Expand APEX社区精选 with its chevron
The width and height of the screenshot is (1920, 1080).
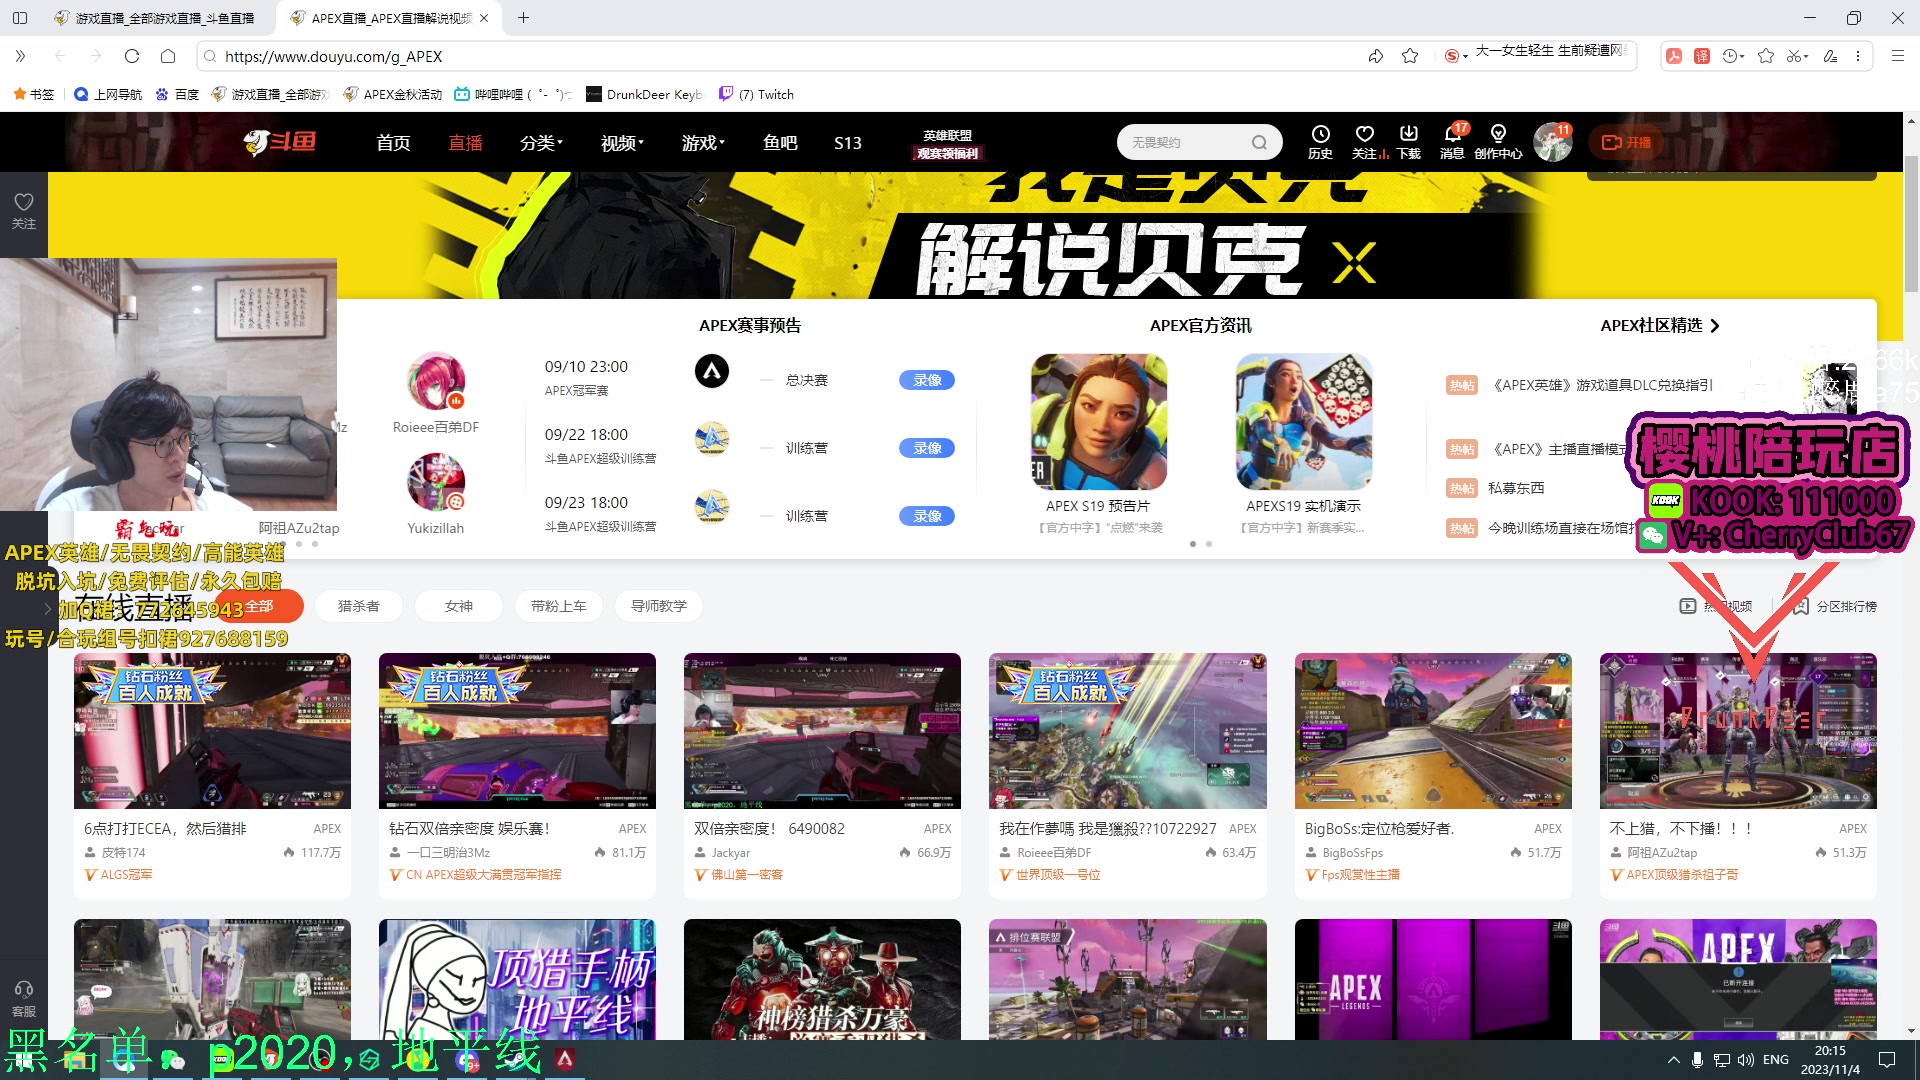[x=1715, y=325]
